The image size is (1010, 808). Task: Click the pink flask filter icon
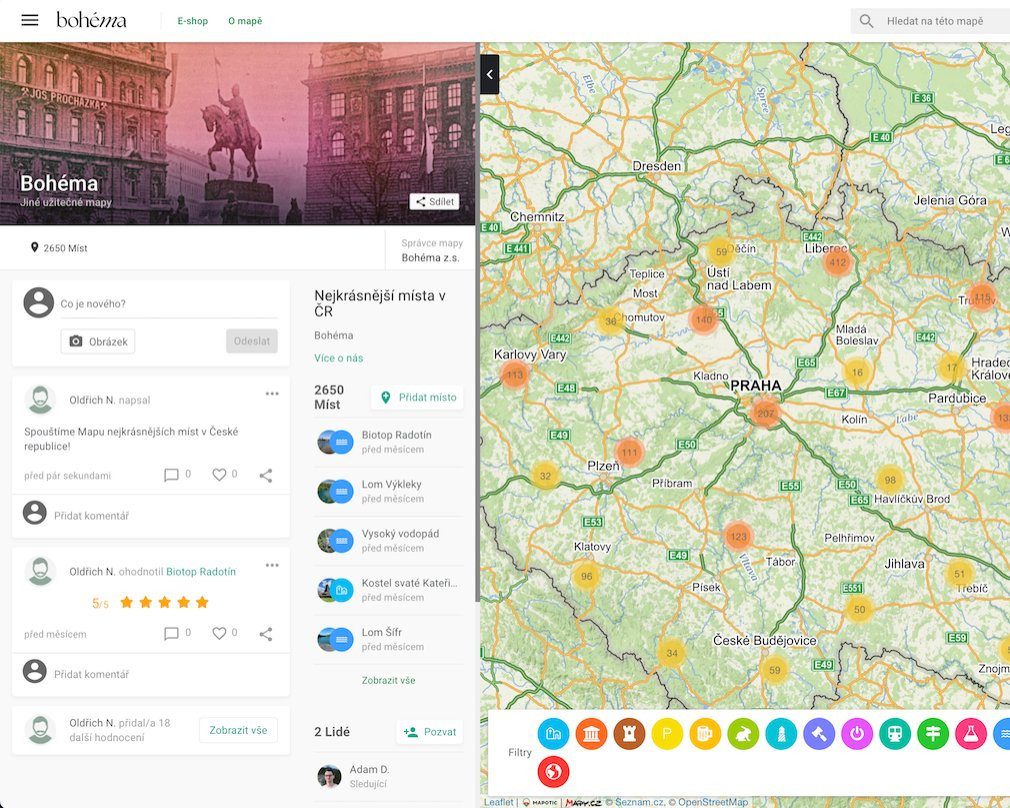tap(971, 735)
